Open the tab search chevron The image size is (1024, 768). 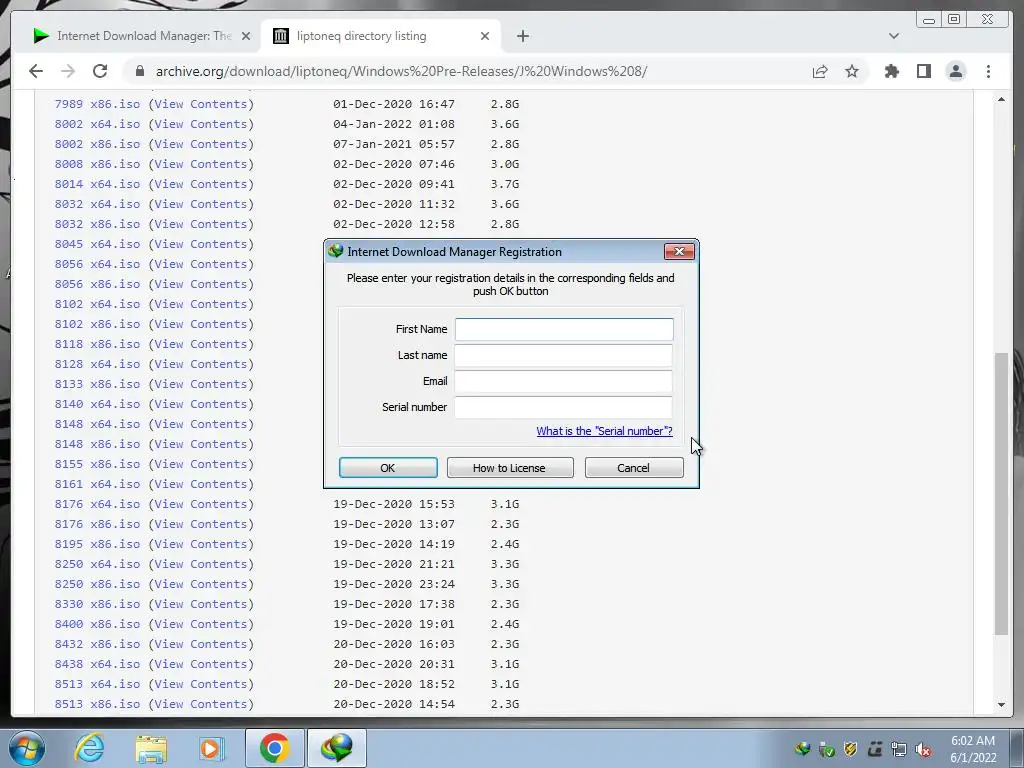tap(893, 36)
